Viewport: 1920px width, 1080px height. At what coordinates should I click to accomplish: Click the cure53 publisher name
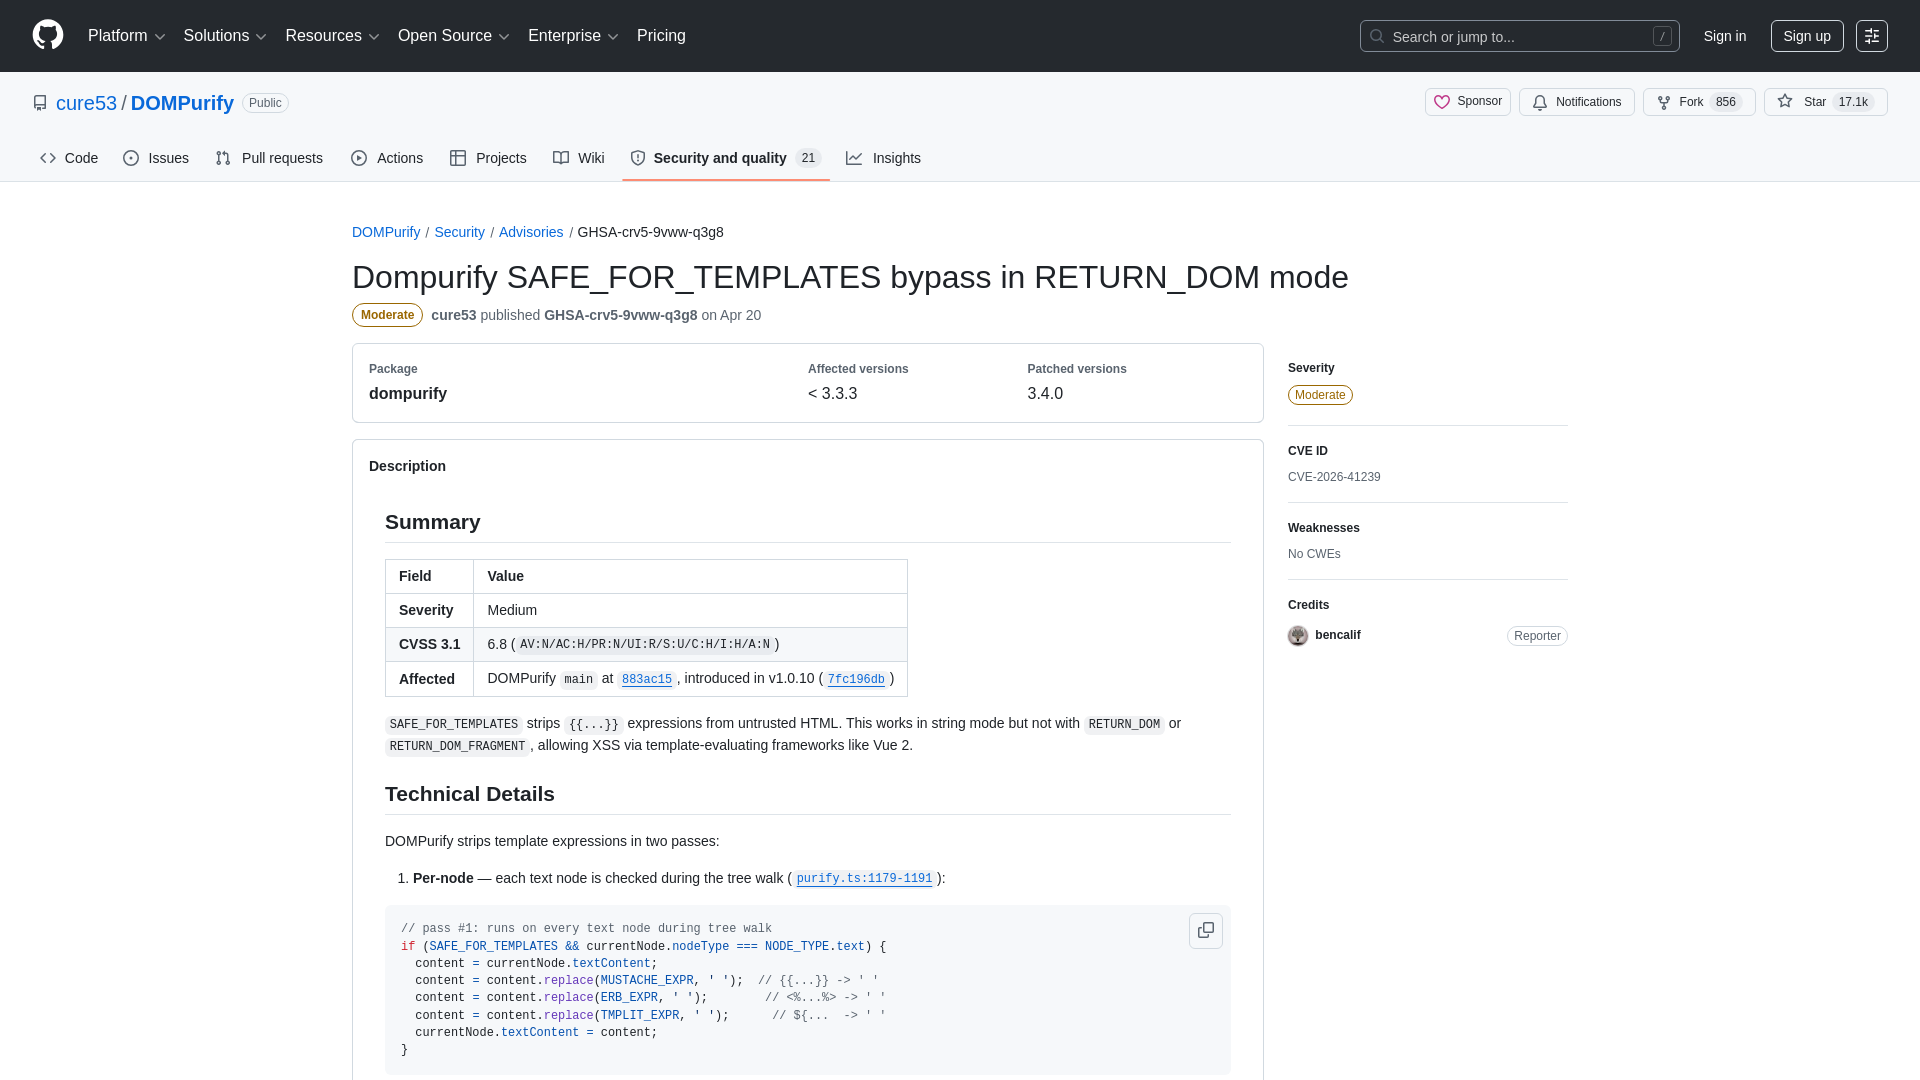click(453, 315)
